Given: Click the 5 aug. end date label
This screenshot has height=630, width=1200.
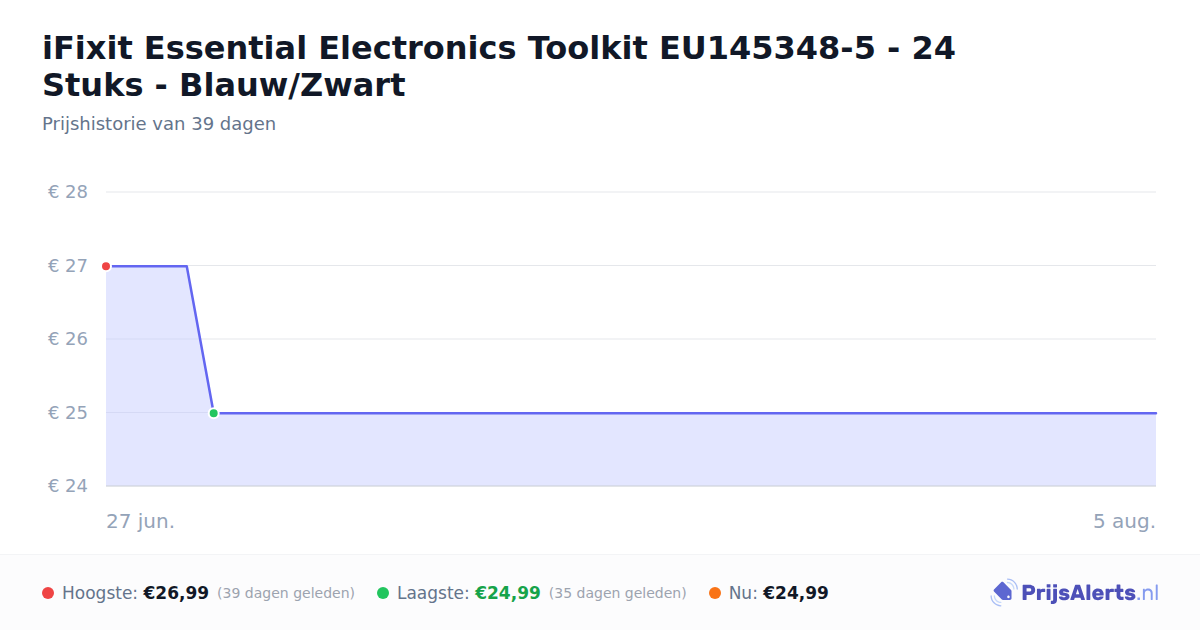Looking at the screenshot, I should pos(1124,521).
